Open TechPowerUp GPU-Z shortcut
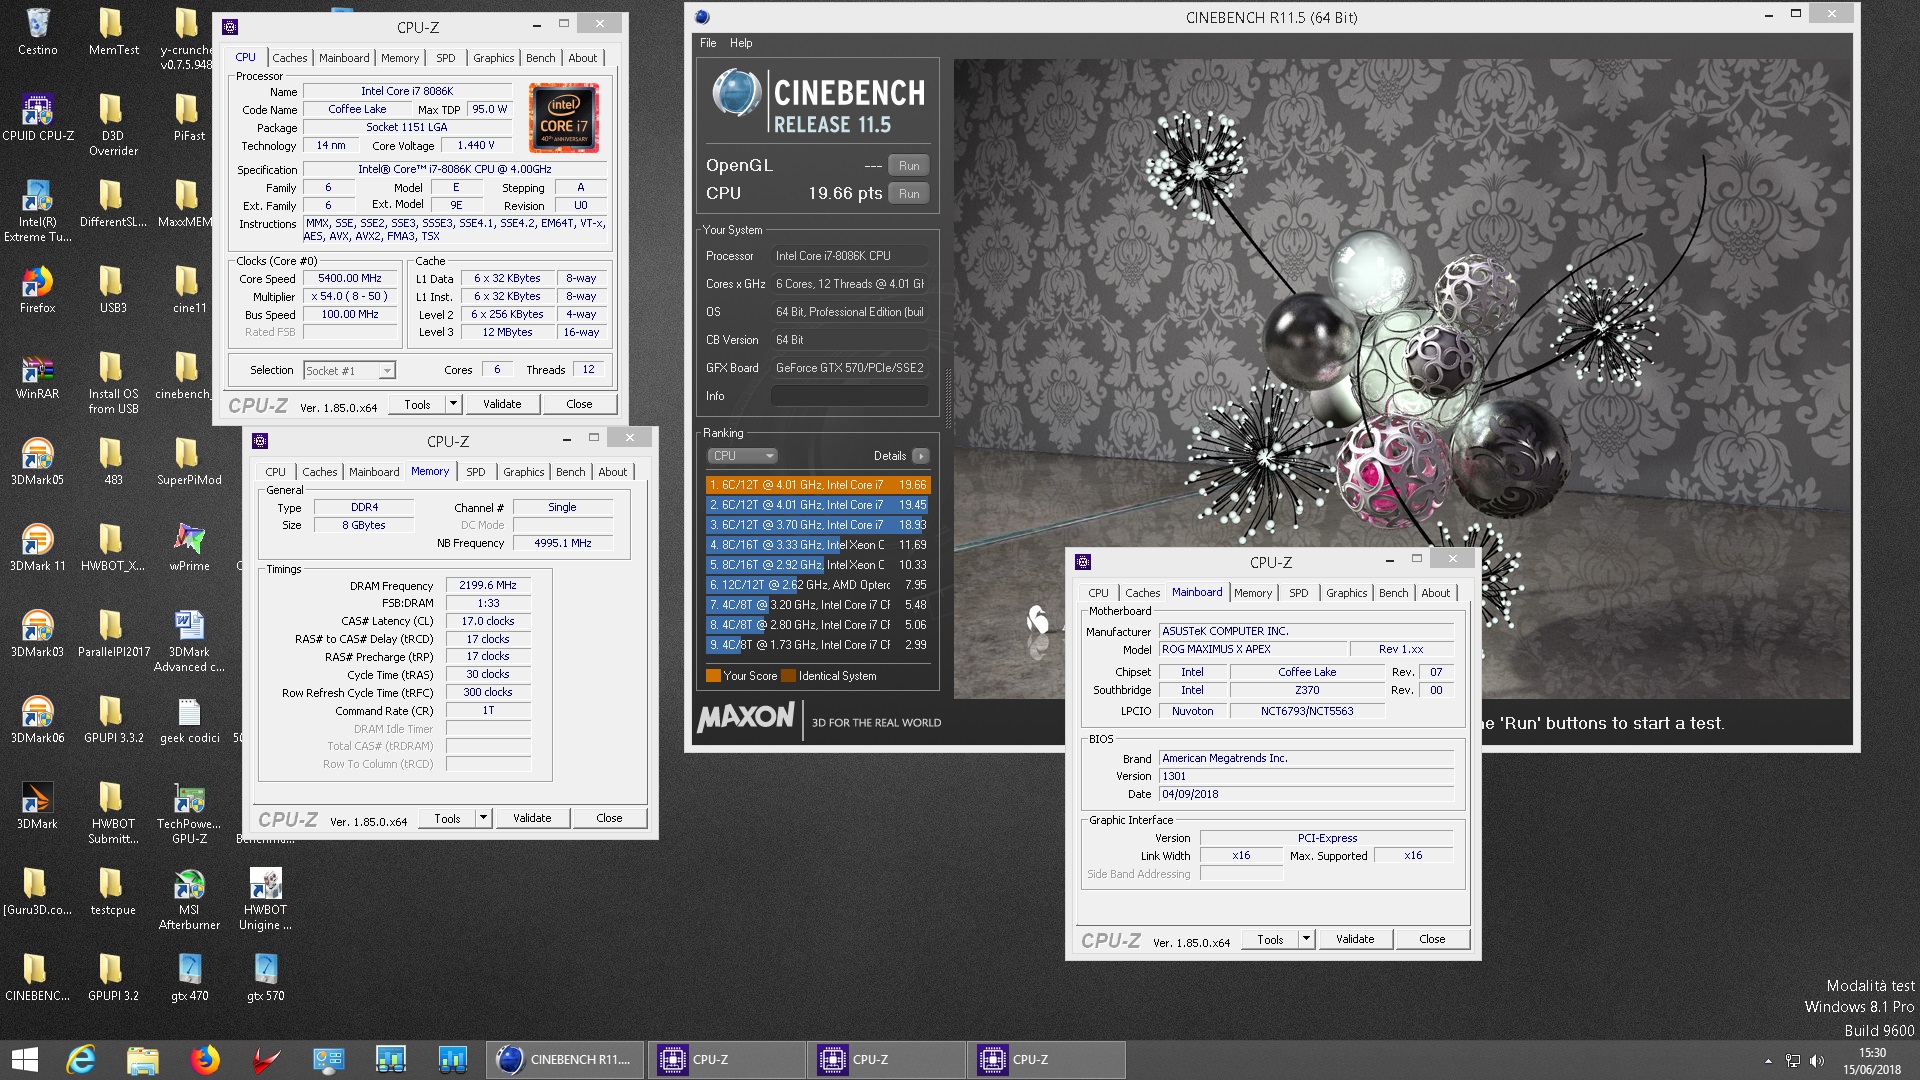The width and height of the screenshot is (1920, 1080). (189, 812)
